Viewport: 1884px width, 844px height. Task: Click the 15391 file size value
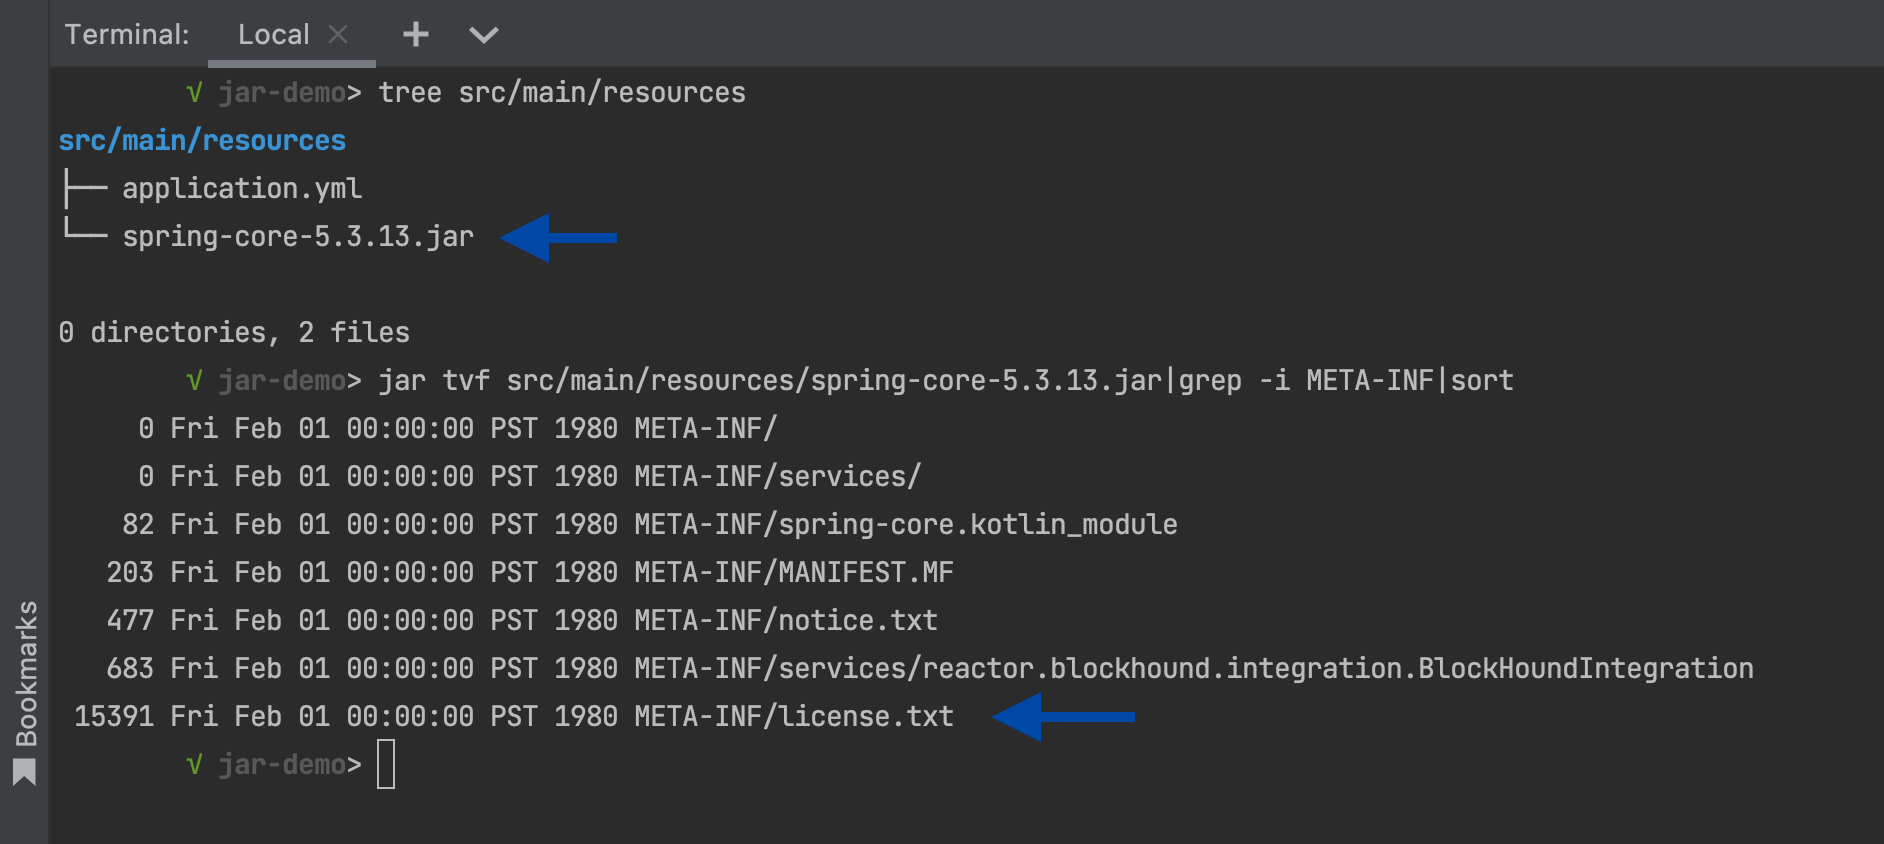click(114, 716)
